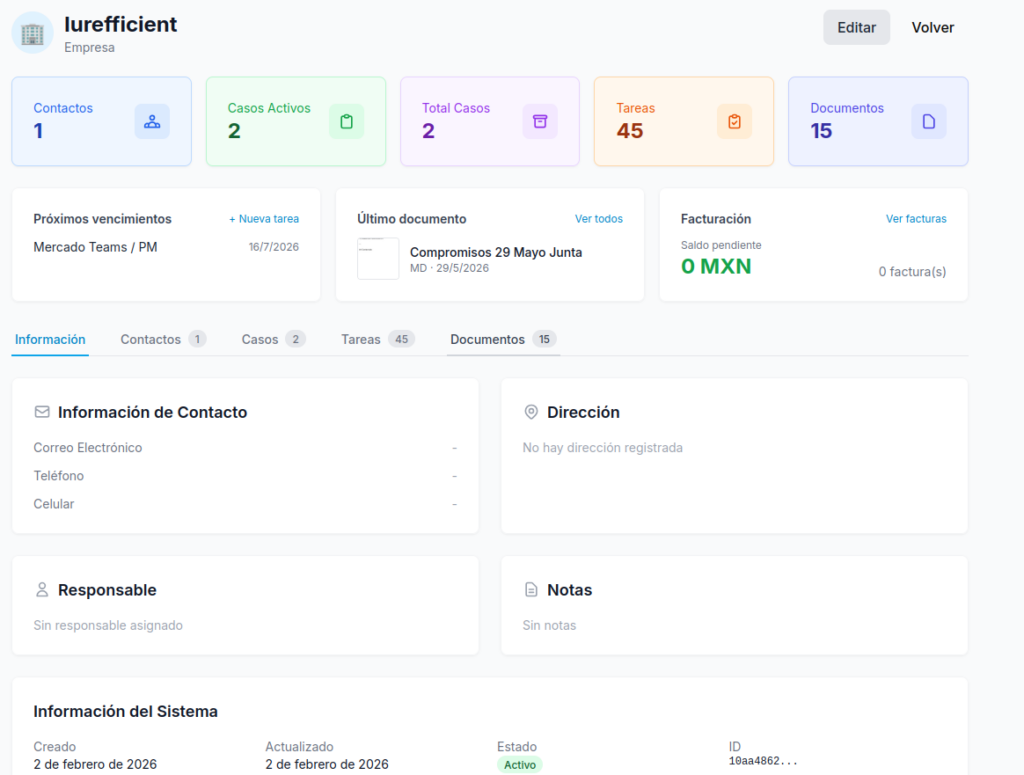This screenshot has height=775, width=1024.
Task: Click the Editar button
Action: coord(856,27)
